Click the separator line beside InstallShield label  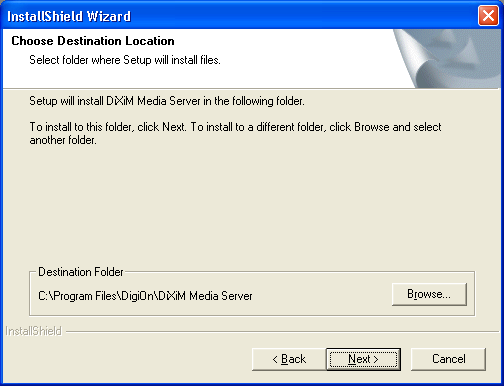(x=282, y=332)
